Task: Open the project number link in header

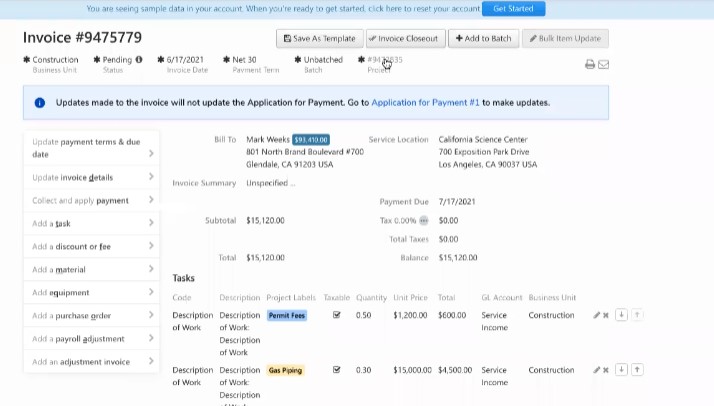Action: [385, 60]
